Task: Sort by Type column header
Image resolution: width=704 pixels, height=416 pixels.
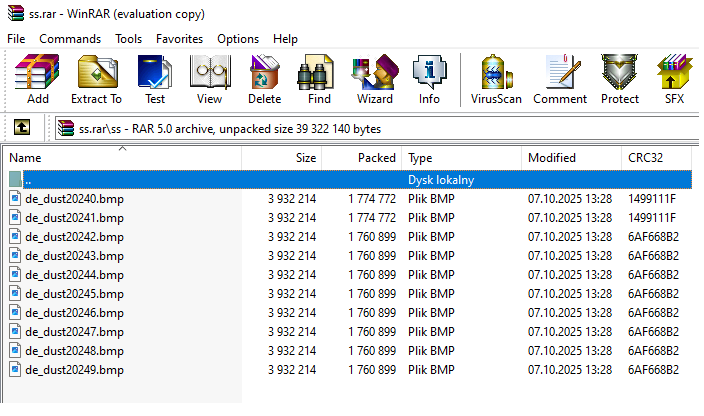Action: [462, 158]
